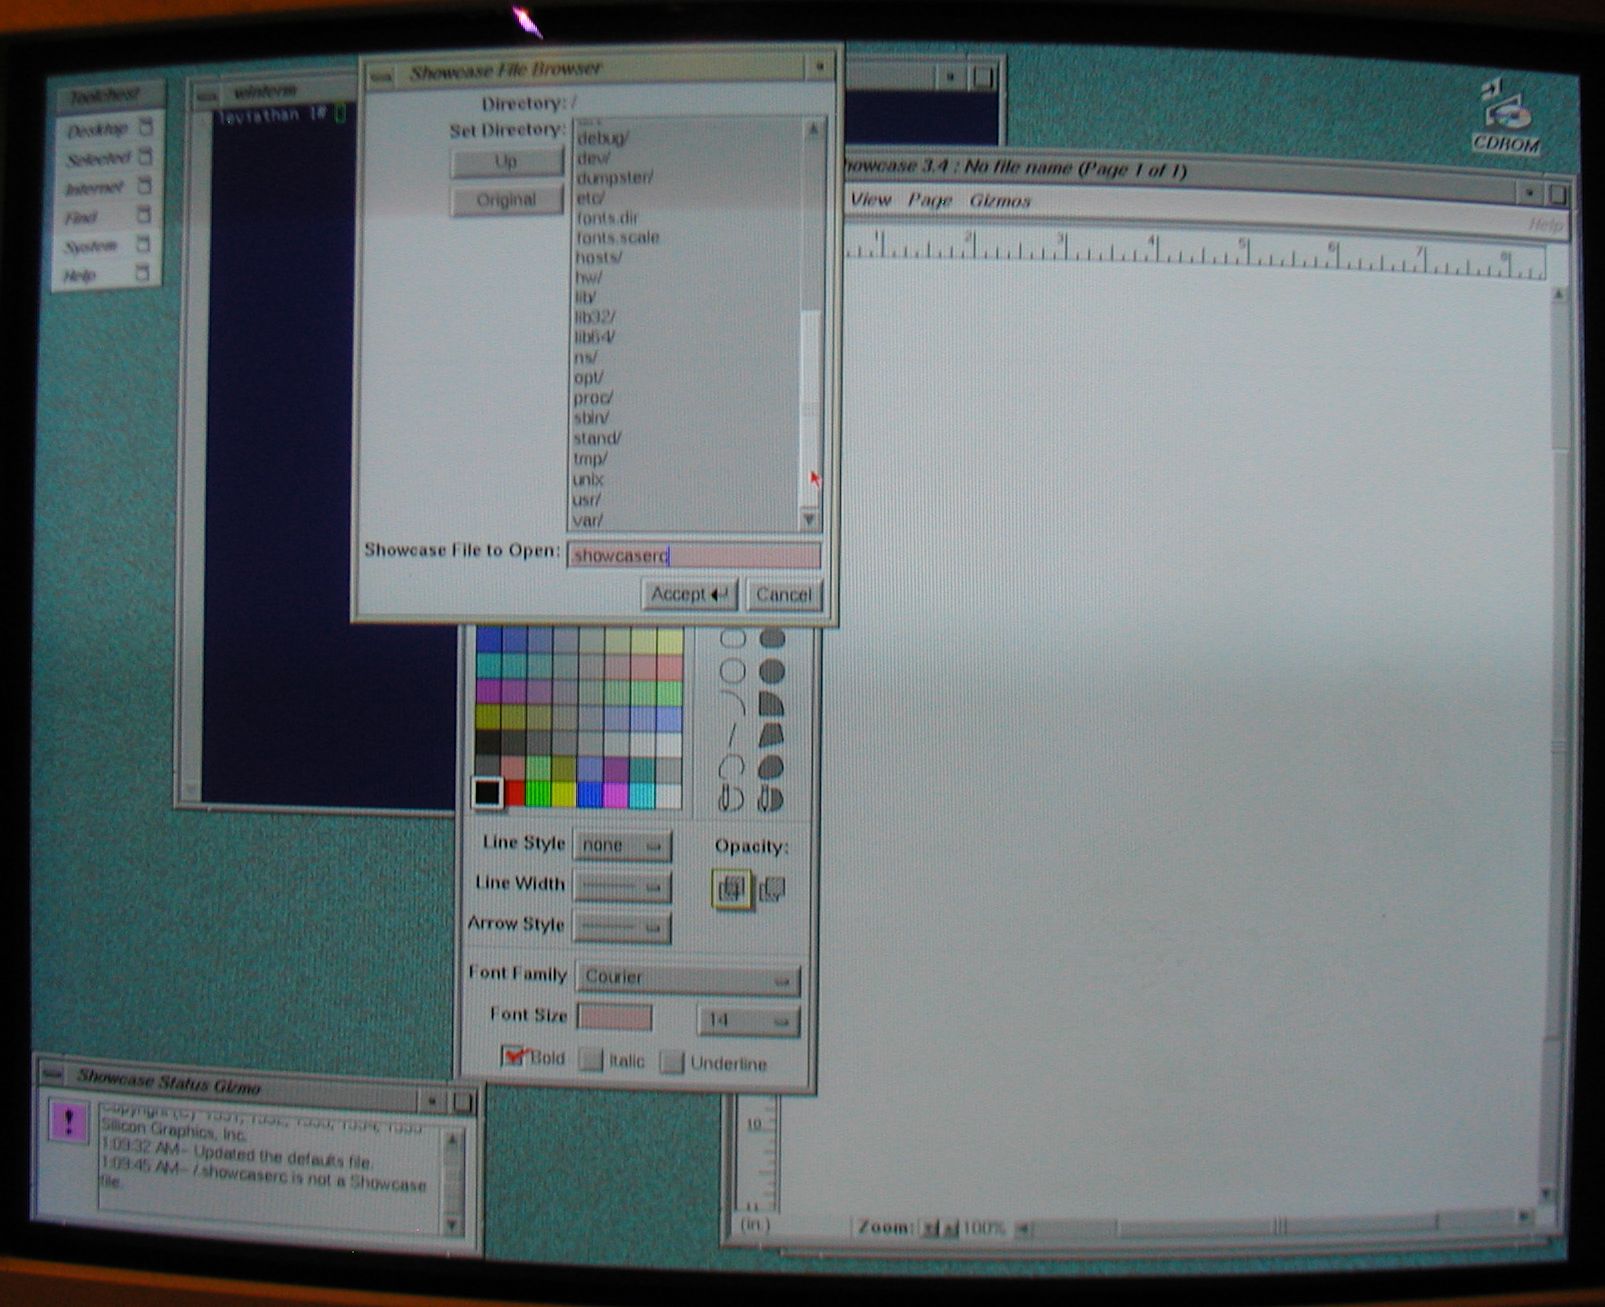
Task: Select the filled polygon tool
Action: tap(771, 736)
